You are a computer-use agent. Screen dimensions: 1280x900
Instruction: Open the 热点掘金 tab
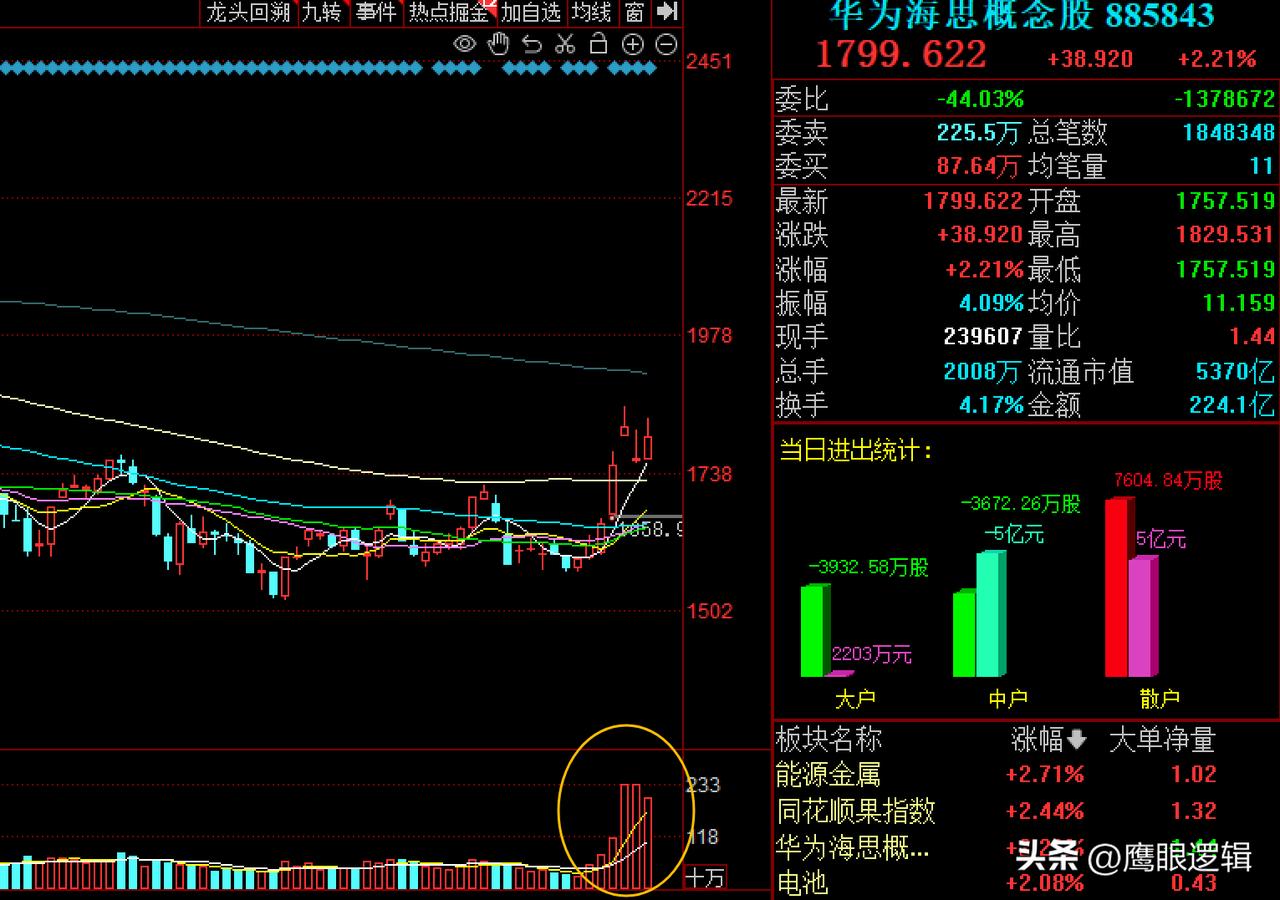click(450, 12)
